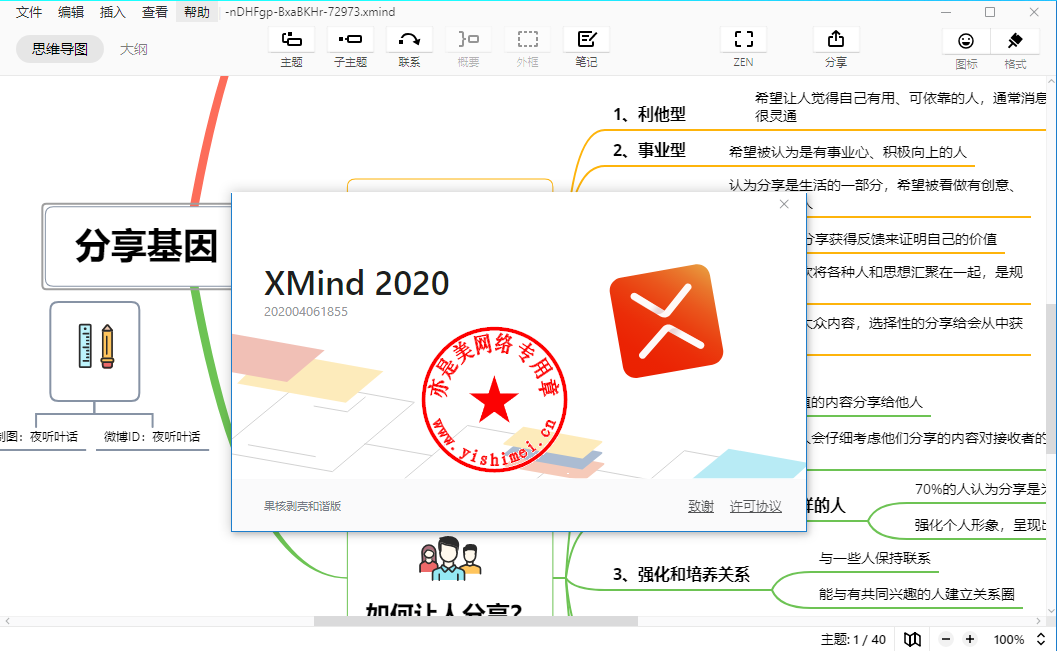Click the people illustration image
The width and height of the screenshot is (1057, 651).
450,558
